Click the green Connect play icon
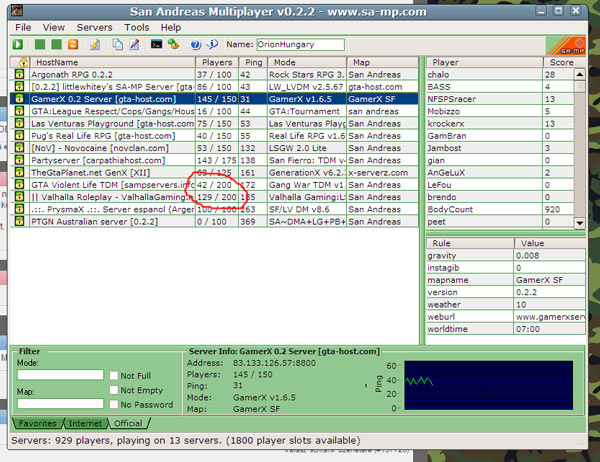This screenshot has height=462, width=600. (19, 45)
